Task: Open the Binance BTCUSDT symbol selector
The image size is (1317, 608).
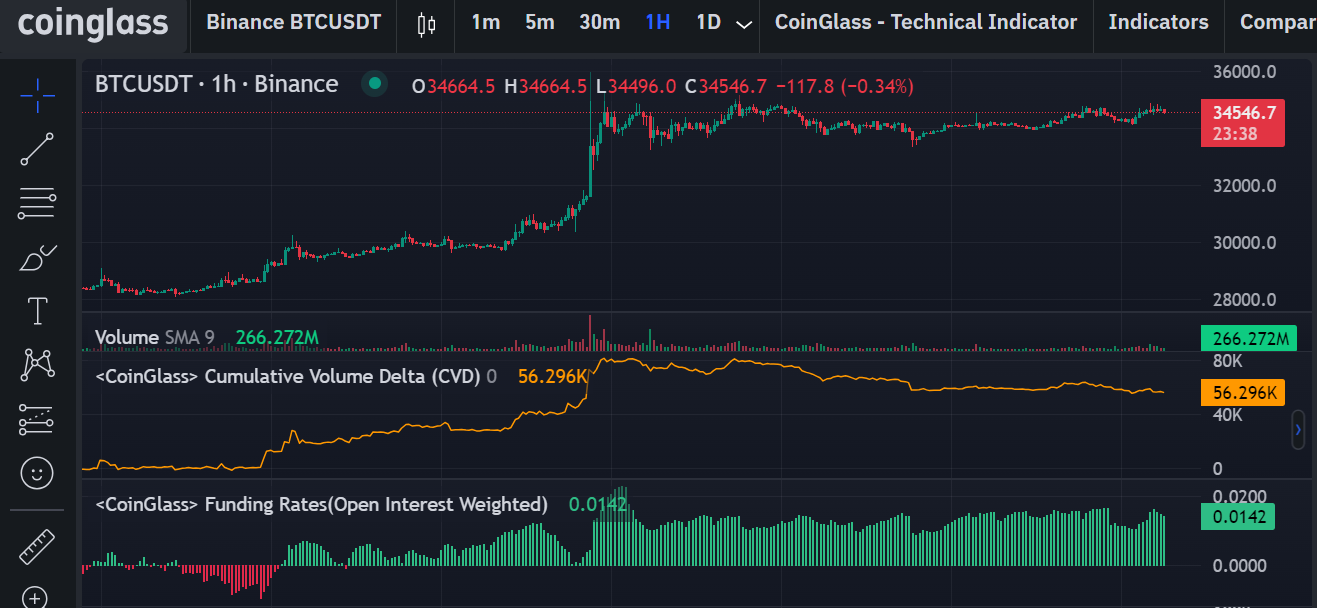Action: coord(294,22)
